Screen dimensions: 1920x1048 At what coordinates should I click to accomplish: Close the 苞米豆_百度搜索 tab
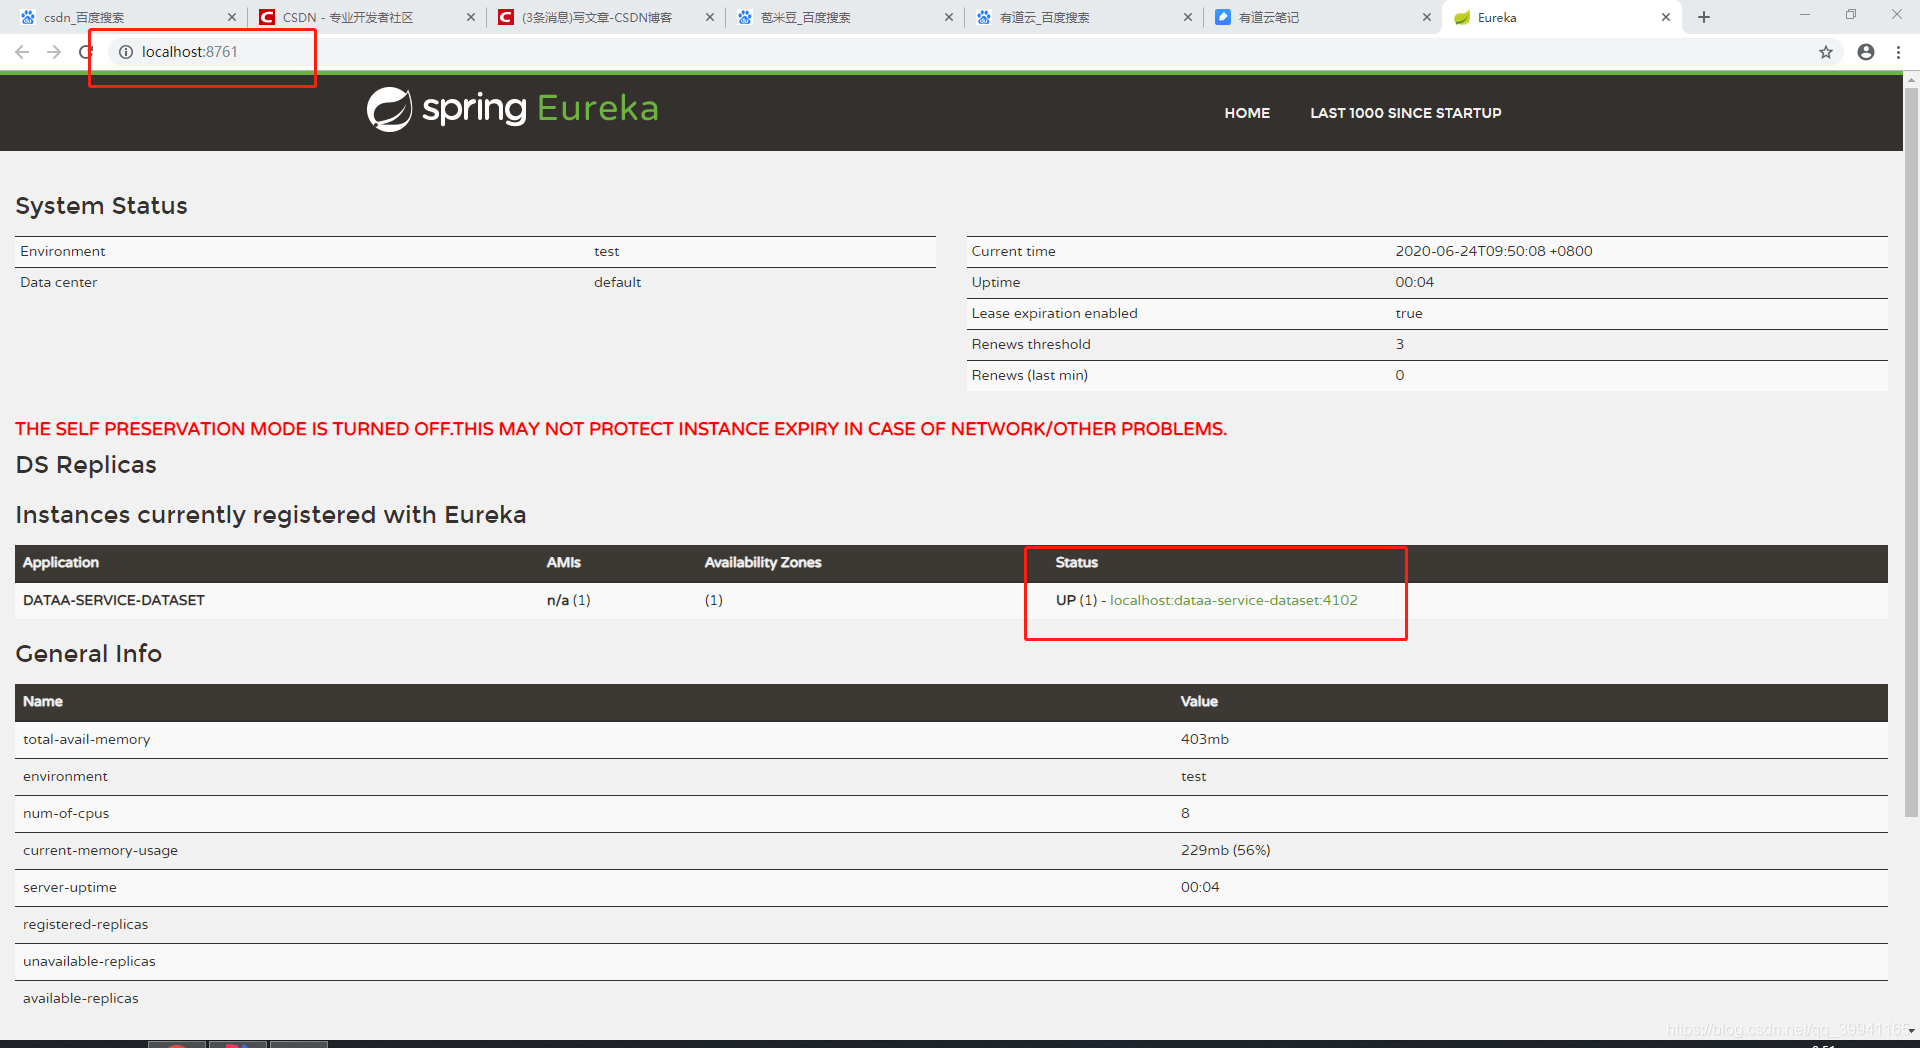coord(949,17)
